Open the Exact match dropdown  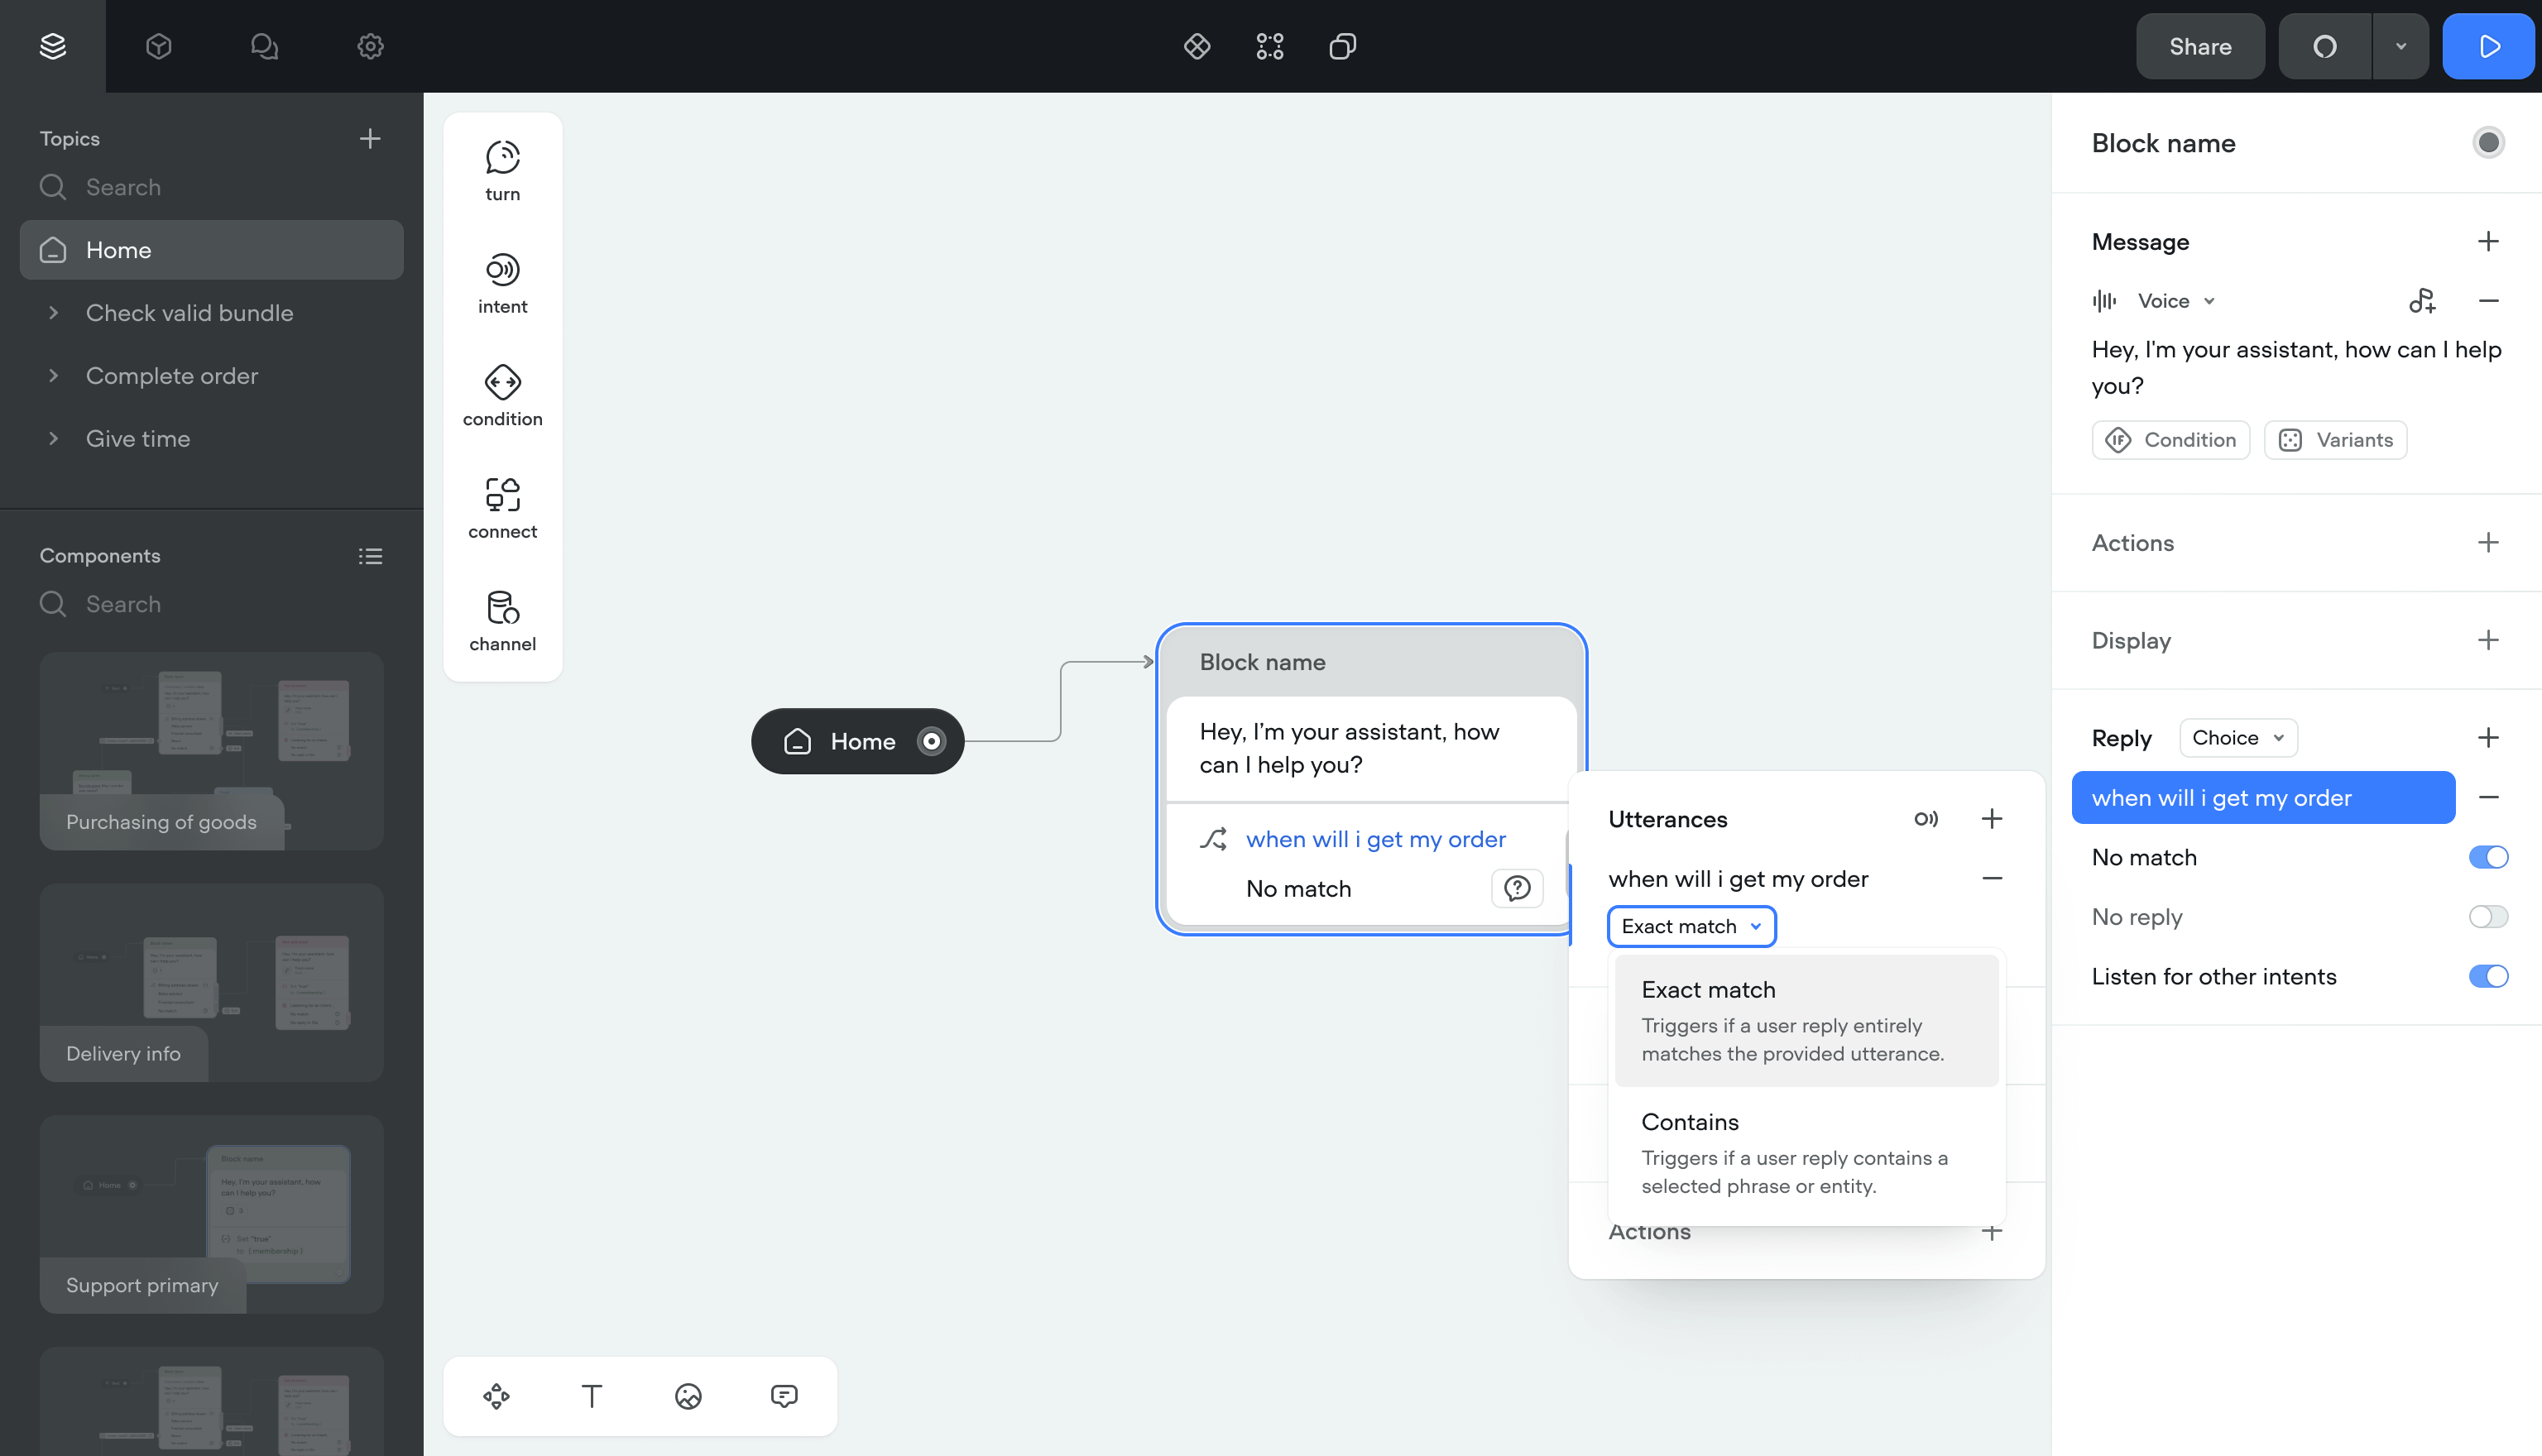point(1691,926)
